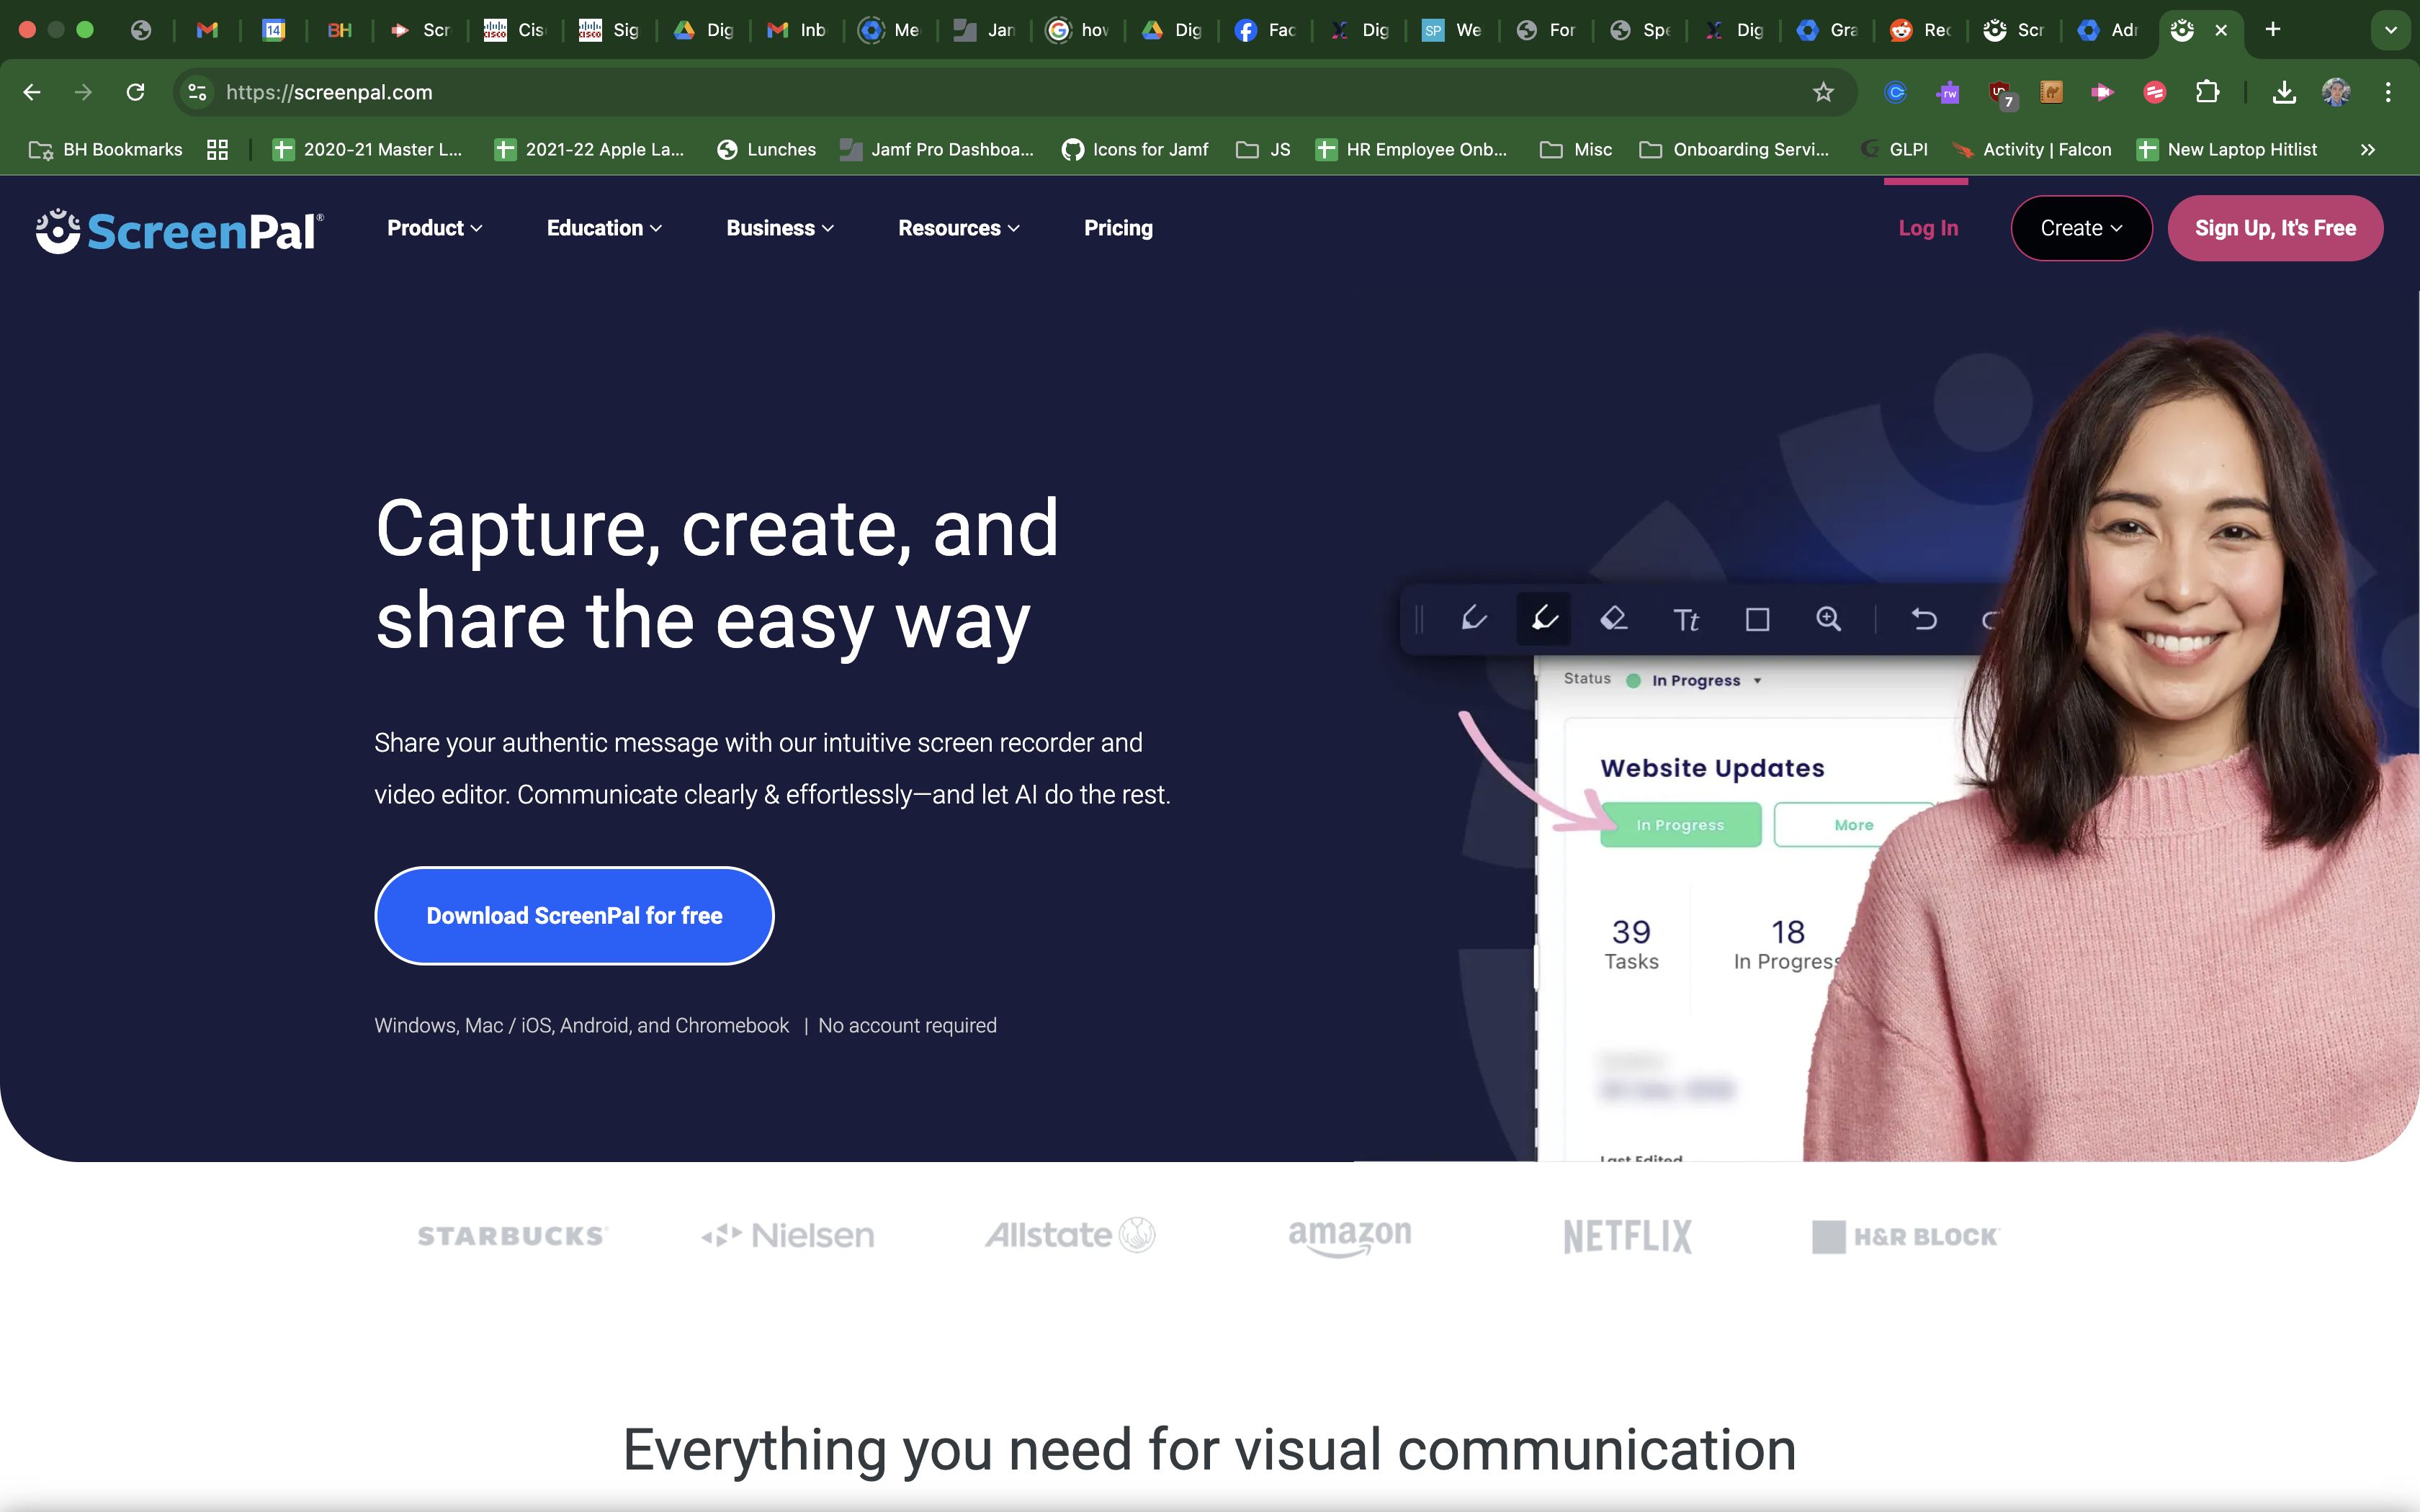Show hidden bookmarks with double chevron

pos(2367,150)
